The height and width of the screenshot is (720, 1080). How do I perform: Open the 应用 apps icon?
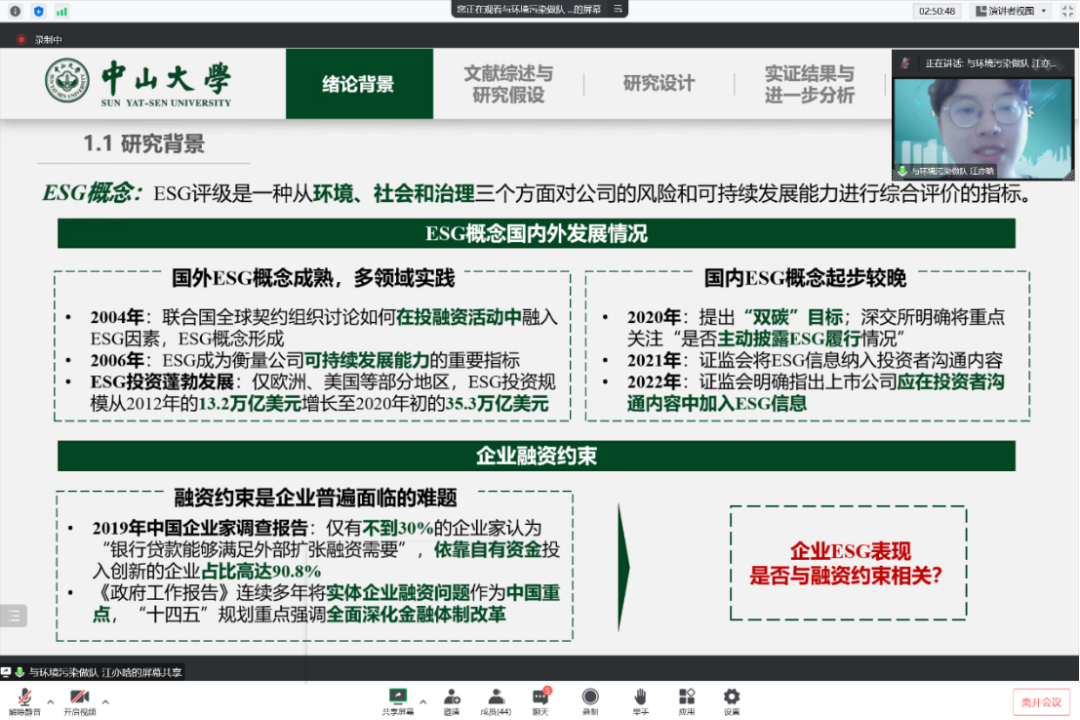[x=687, y=702]
